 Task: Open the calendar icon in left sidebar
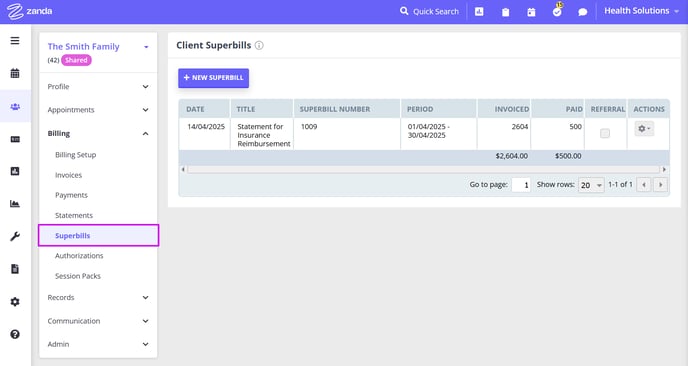(15, 73)
